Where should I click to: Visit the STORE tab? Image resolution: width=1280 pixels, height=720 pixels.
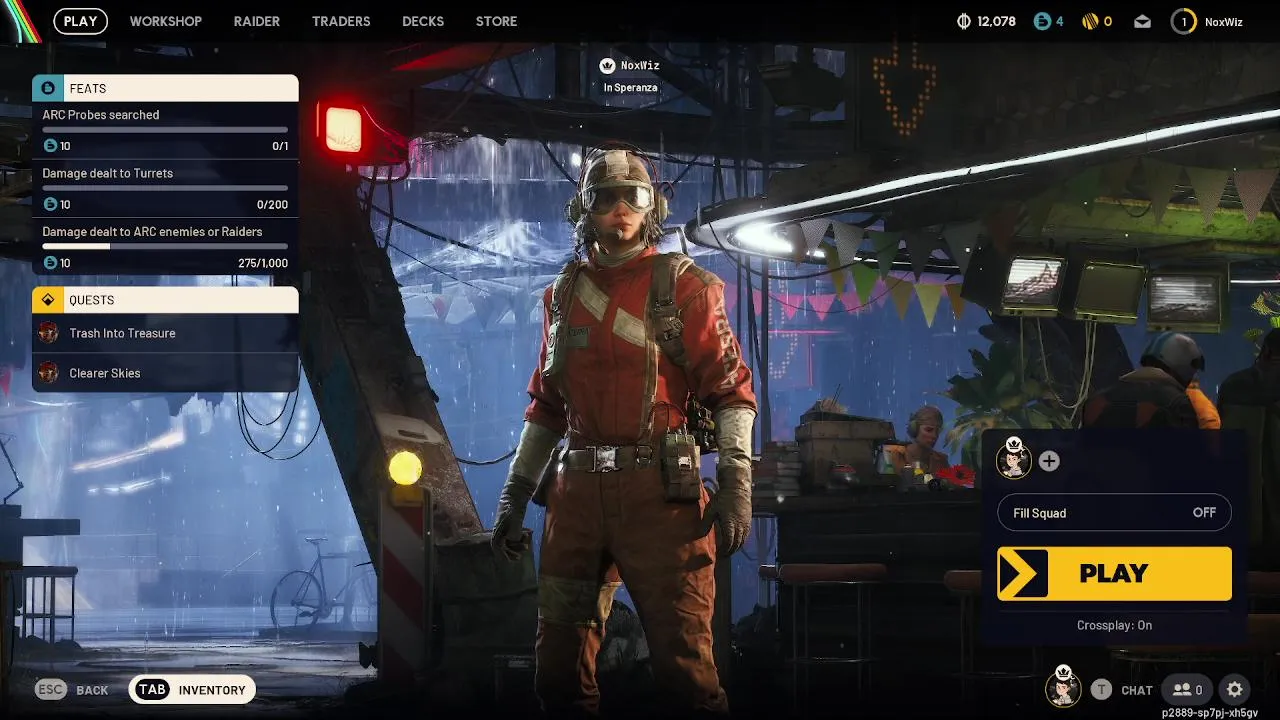click(497, 21)
